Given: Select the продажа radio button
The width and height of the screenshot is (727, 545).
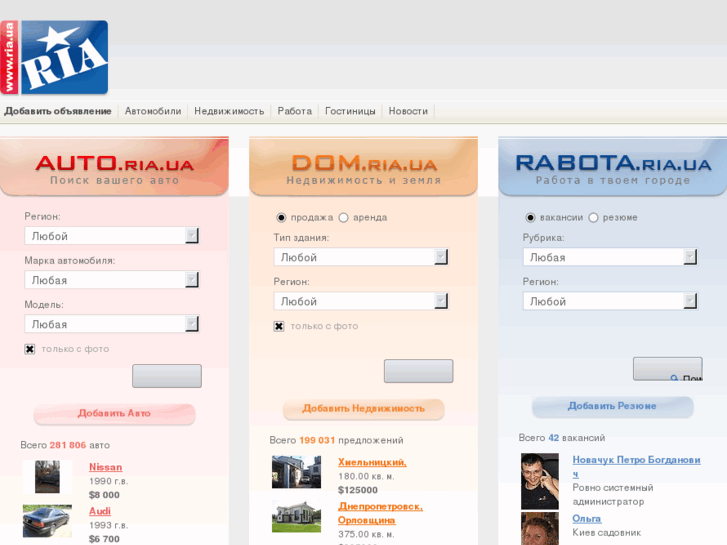Looking at the screenshot, I should click(281, 217).
